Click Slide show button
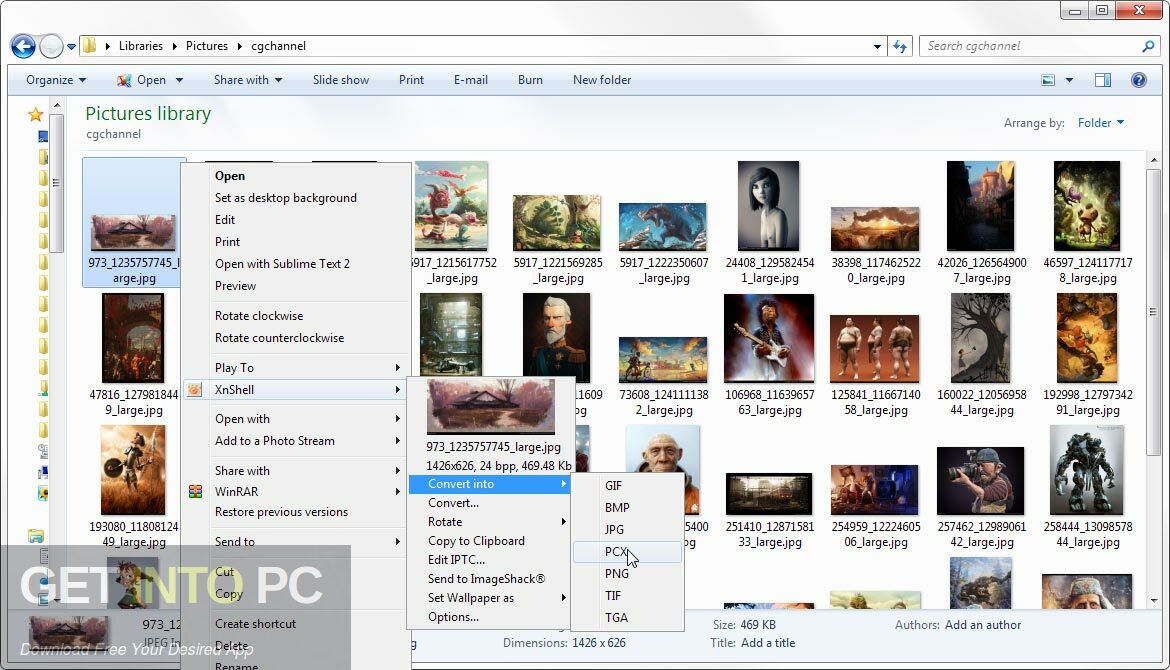The width and height of the screenshot is (1170, 670). [x=340, y=80]
